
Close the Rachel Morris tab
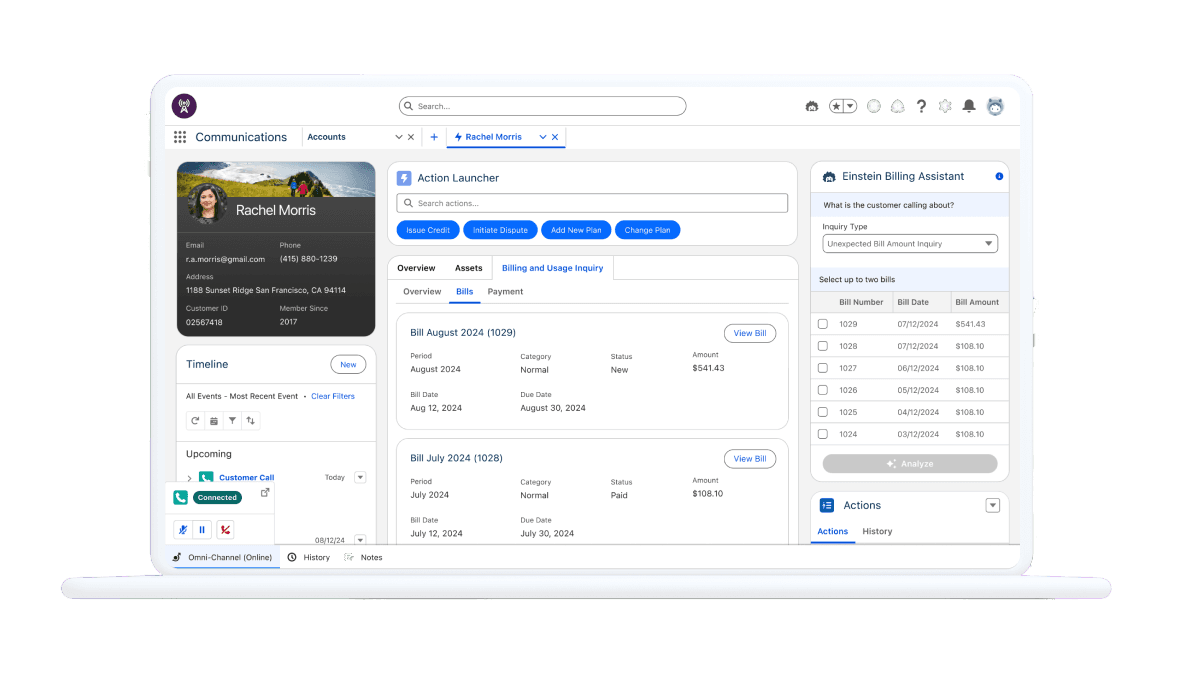(x=555, y=137)
